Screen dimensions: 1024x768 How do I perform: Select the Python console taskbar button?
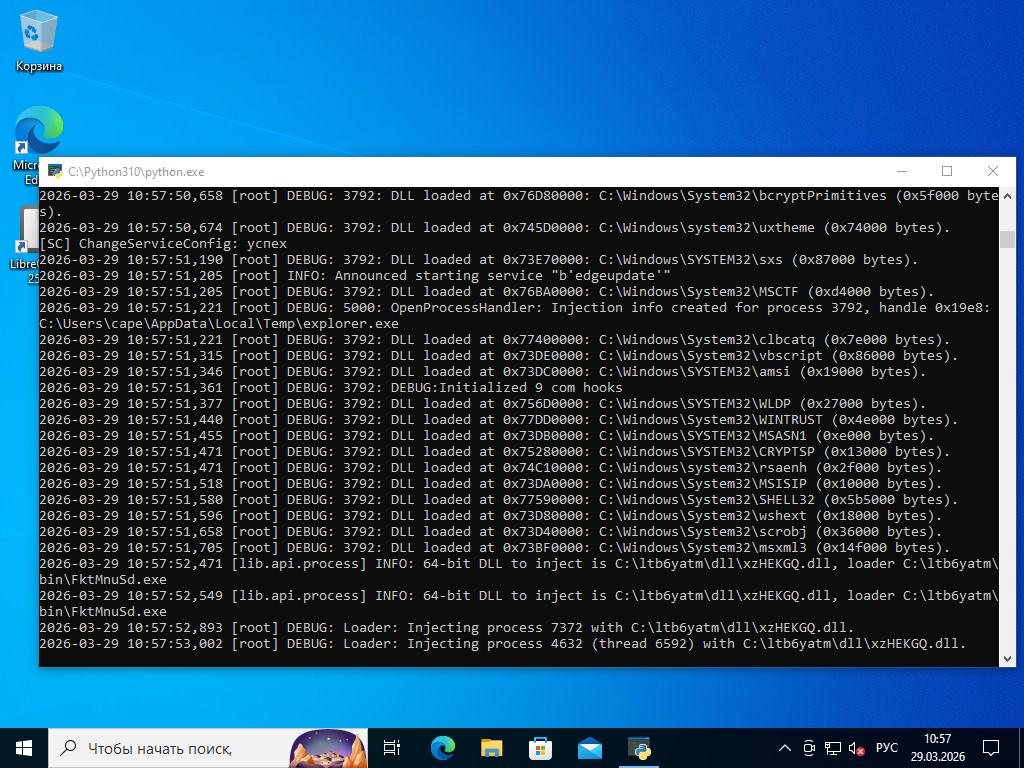(639, 748)
